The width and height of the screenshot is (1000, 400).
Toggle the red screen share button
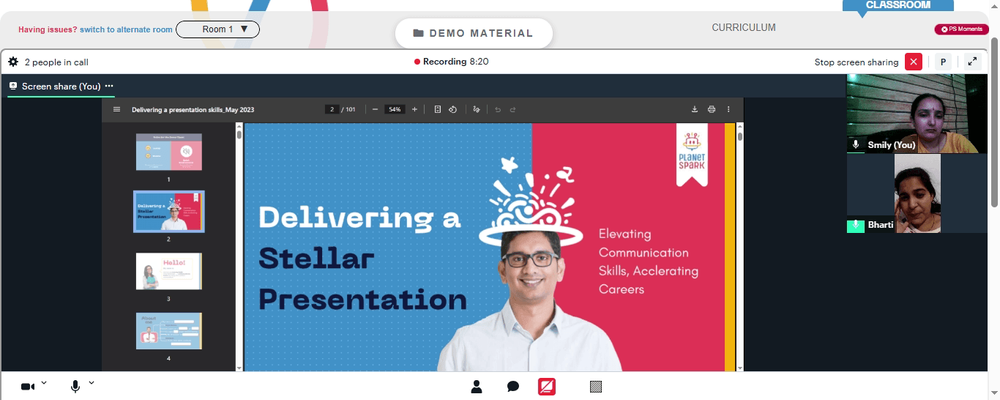point(547,387)
